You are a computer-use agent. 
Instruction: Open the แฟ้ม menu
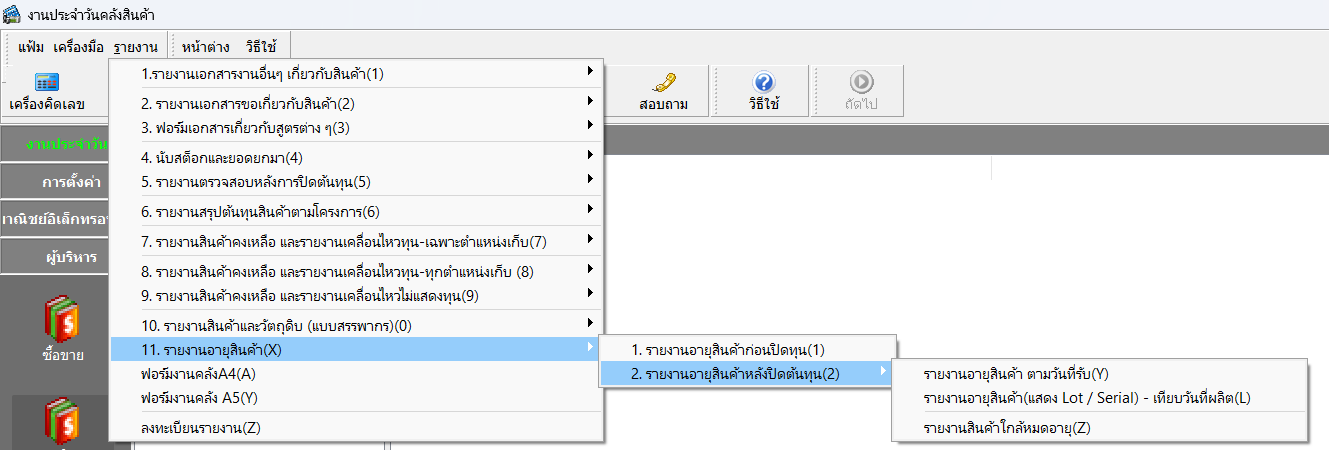point(32,46)
